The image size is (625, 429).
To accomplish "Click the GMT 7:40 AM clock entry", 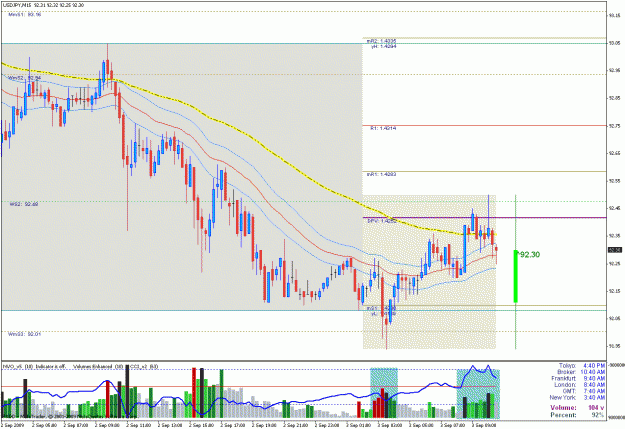I will click(x=584, y=391).
